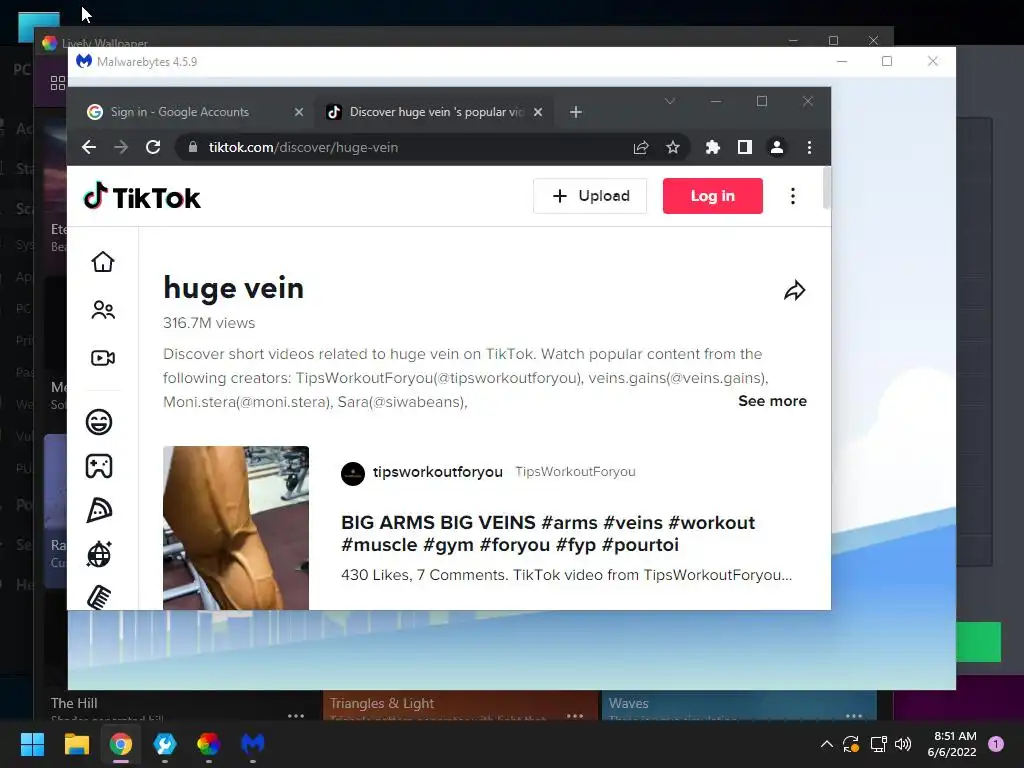Image resolution: width=1024 pixels, height=768 pixels.
Task: Open Chrome Extensions puzzle icon
Action: [712, 148]
